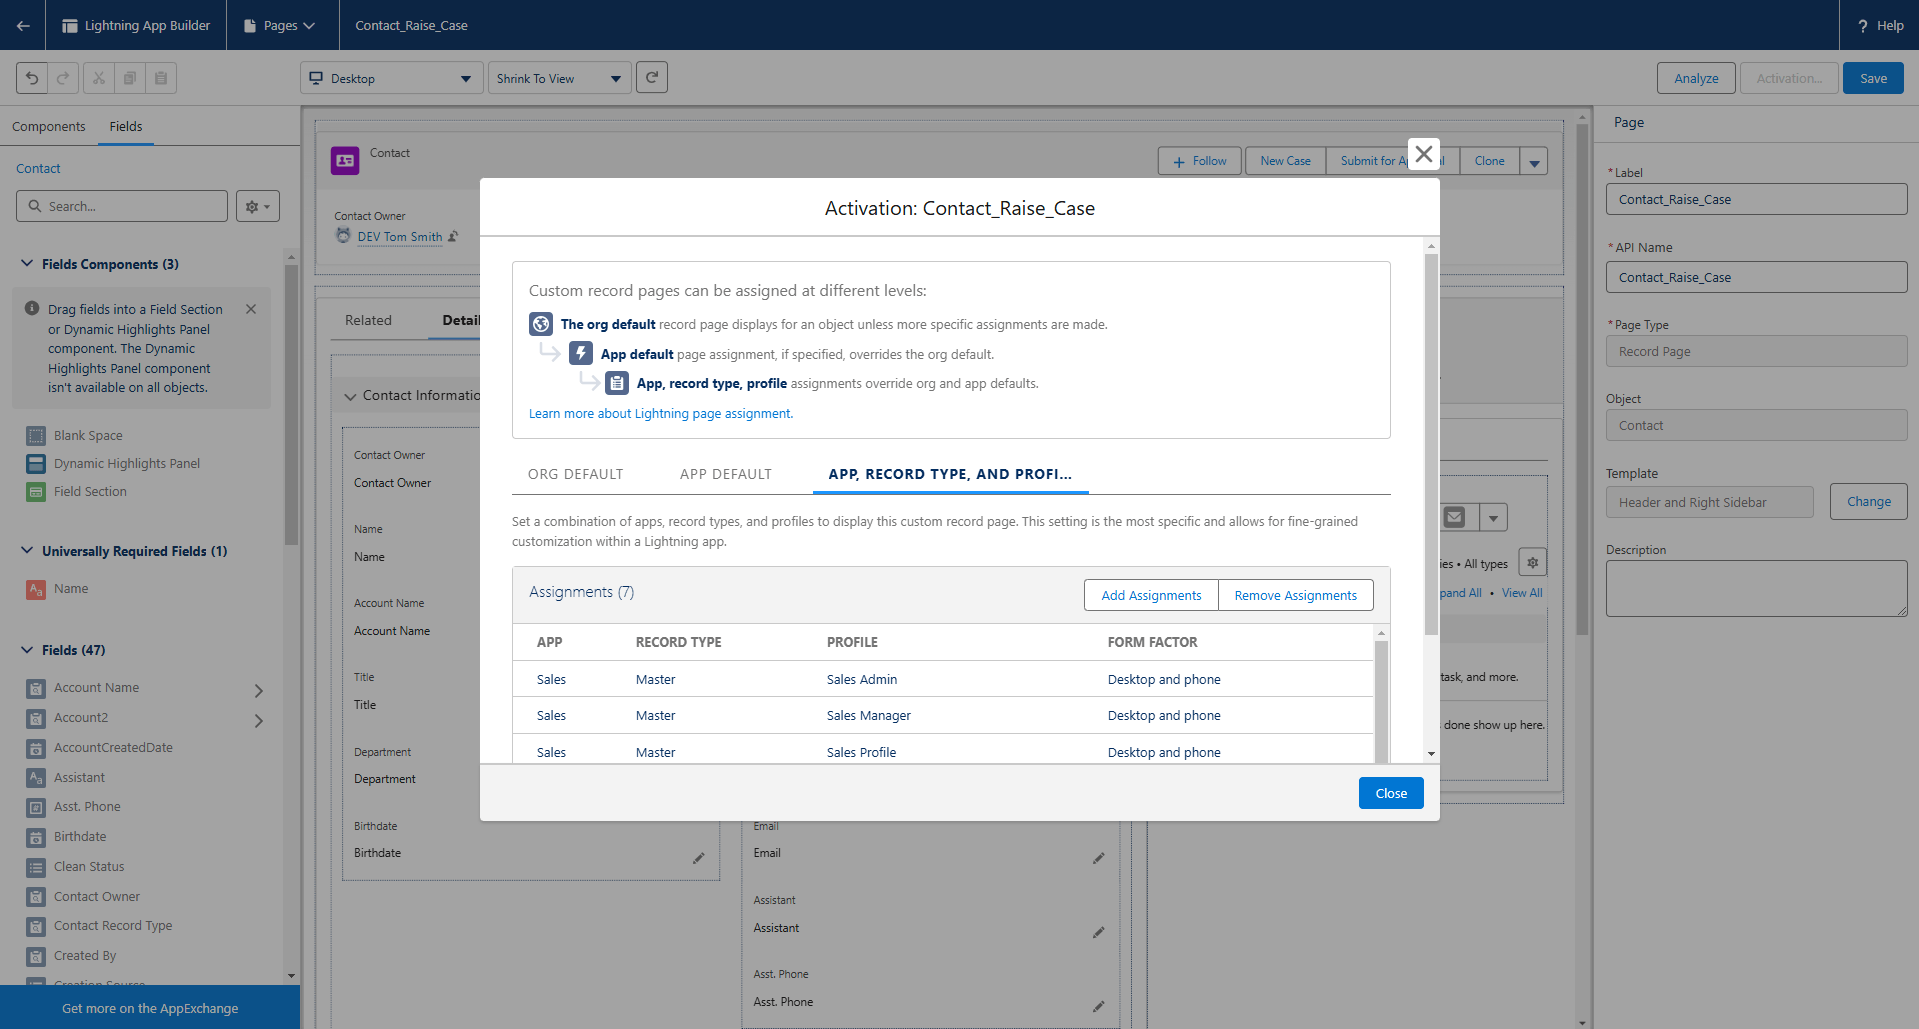
Task: Collapse the Fields Components section
Action: click(x=27, y=264)
